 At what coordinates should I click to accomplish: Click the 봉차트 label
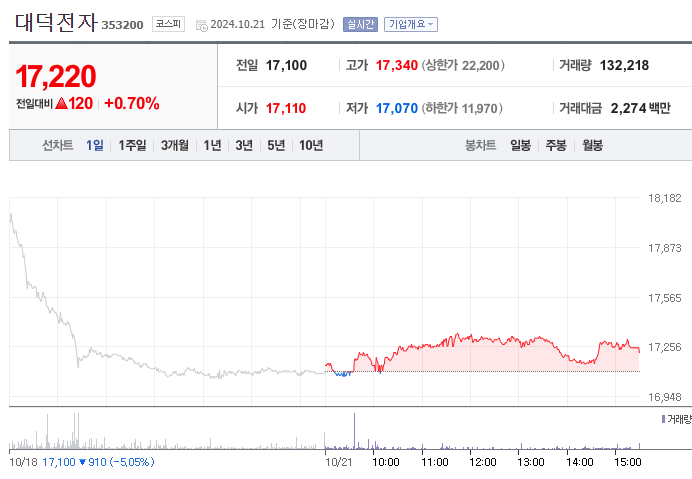pyautogui.click(x=480, y=145)
